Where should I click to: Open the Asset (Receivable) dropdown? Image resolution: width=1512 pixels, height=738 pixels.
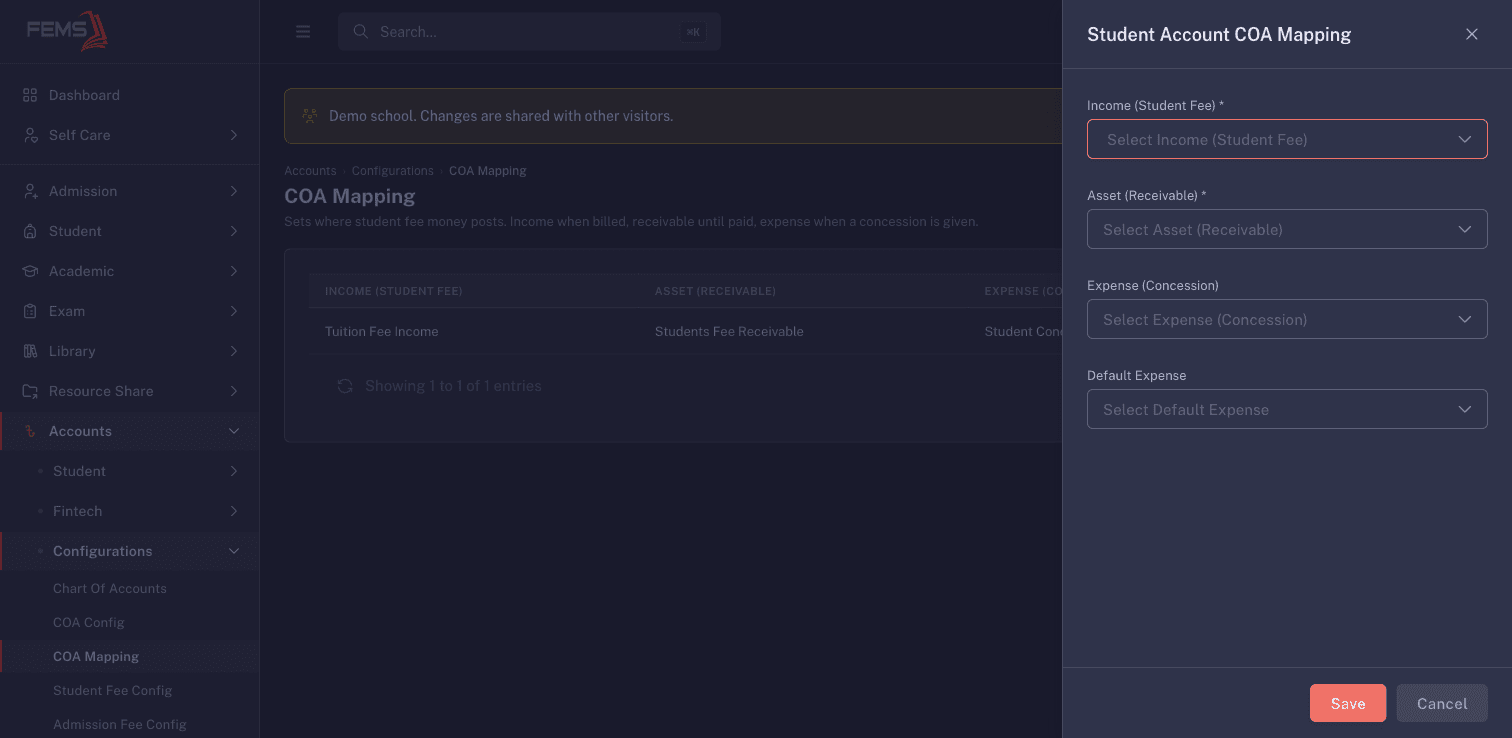[x=1287, y=229]
